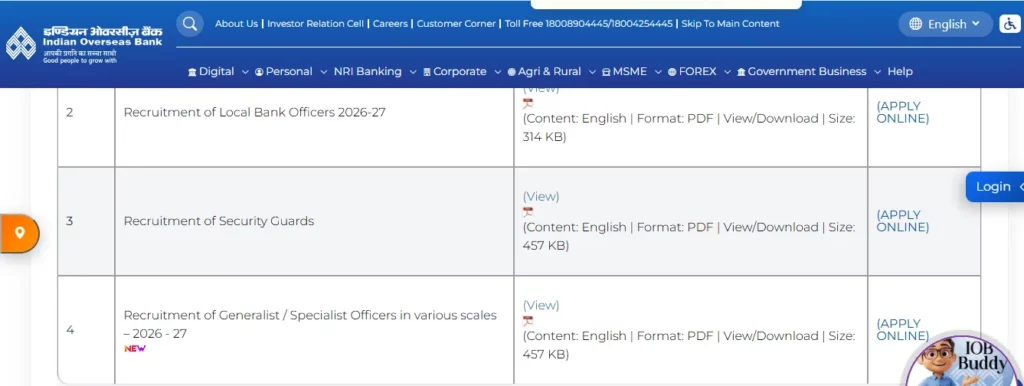The width and height of the screenshot is (1024, 386).
Task: Open the About Us link
Action: click(236, 24)
